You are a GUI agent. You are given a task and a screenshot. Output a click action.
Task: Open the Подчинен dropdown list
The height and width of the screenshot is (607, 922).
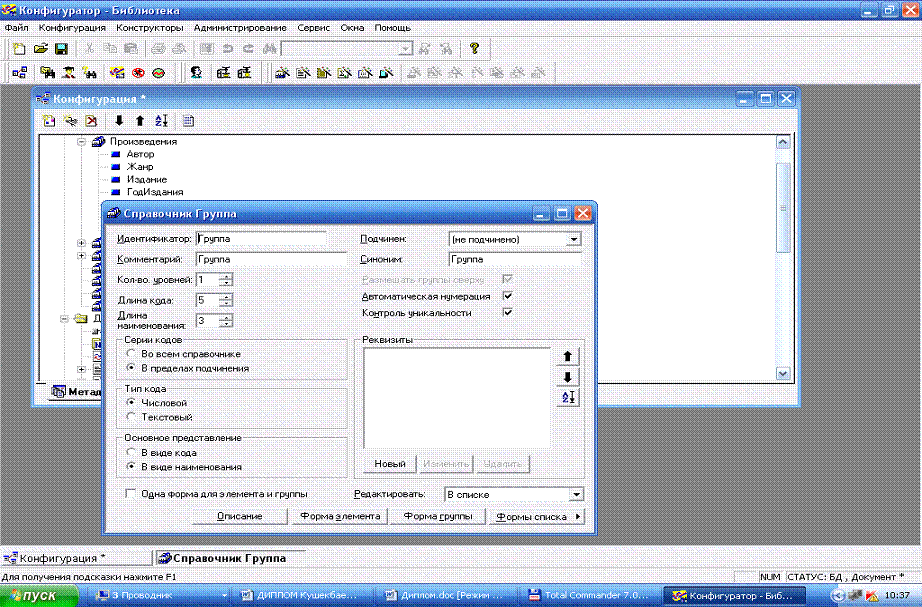[574, 240]
